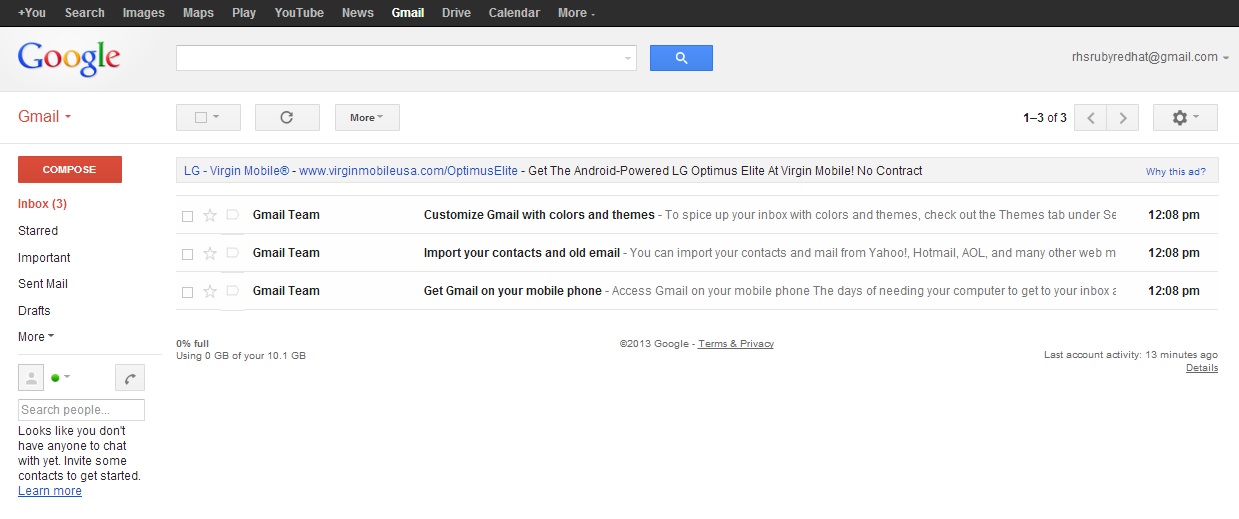Expand the More labels list in sidebar
This screenshot has height=519, width=1239.
click(x=36, y=337)
